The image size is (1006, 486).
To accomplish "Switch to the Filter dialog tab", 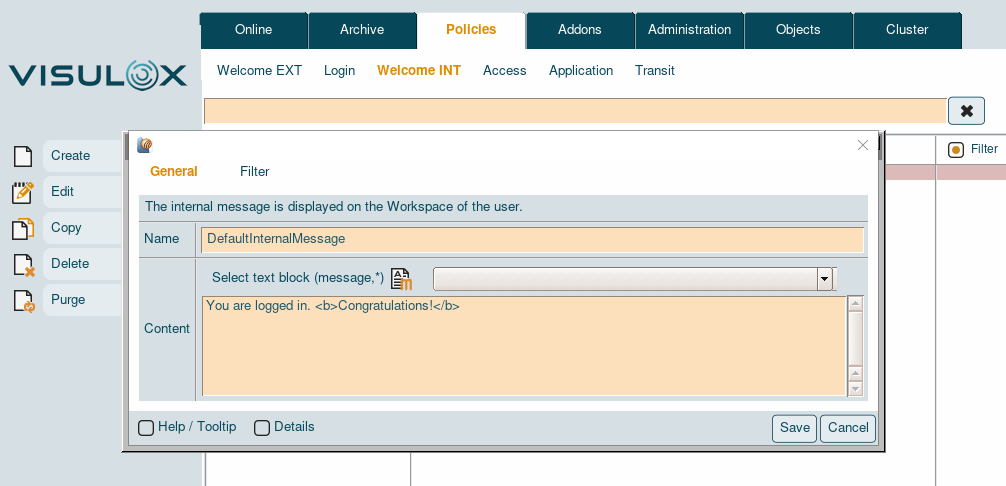I will [x=254, y=172].
